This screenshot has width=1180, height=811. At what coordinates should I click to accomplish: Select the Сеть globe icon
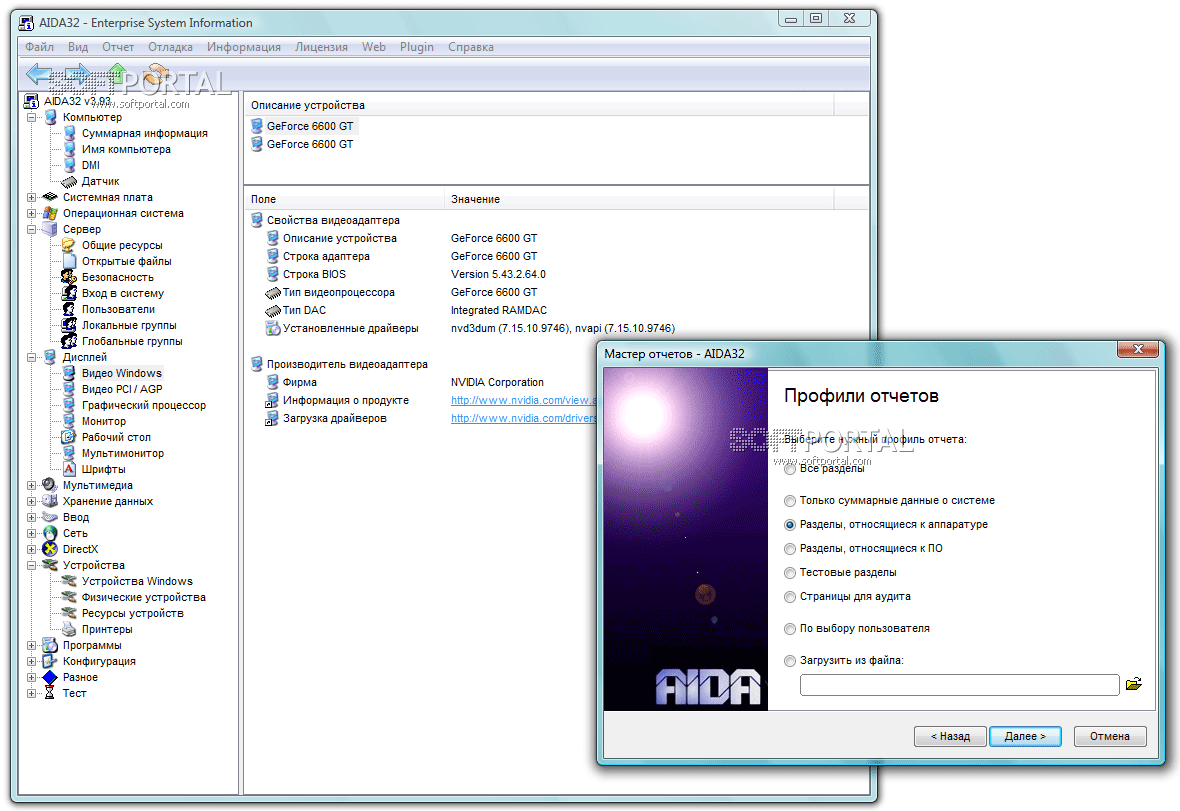50,533
